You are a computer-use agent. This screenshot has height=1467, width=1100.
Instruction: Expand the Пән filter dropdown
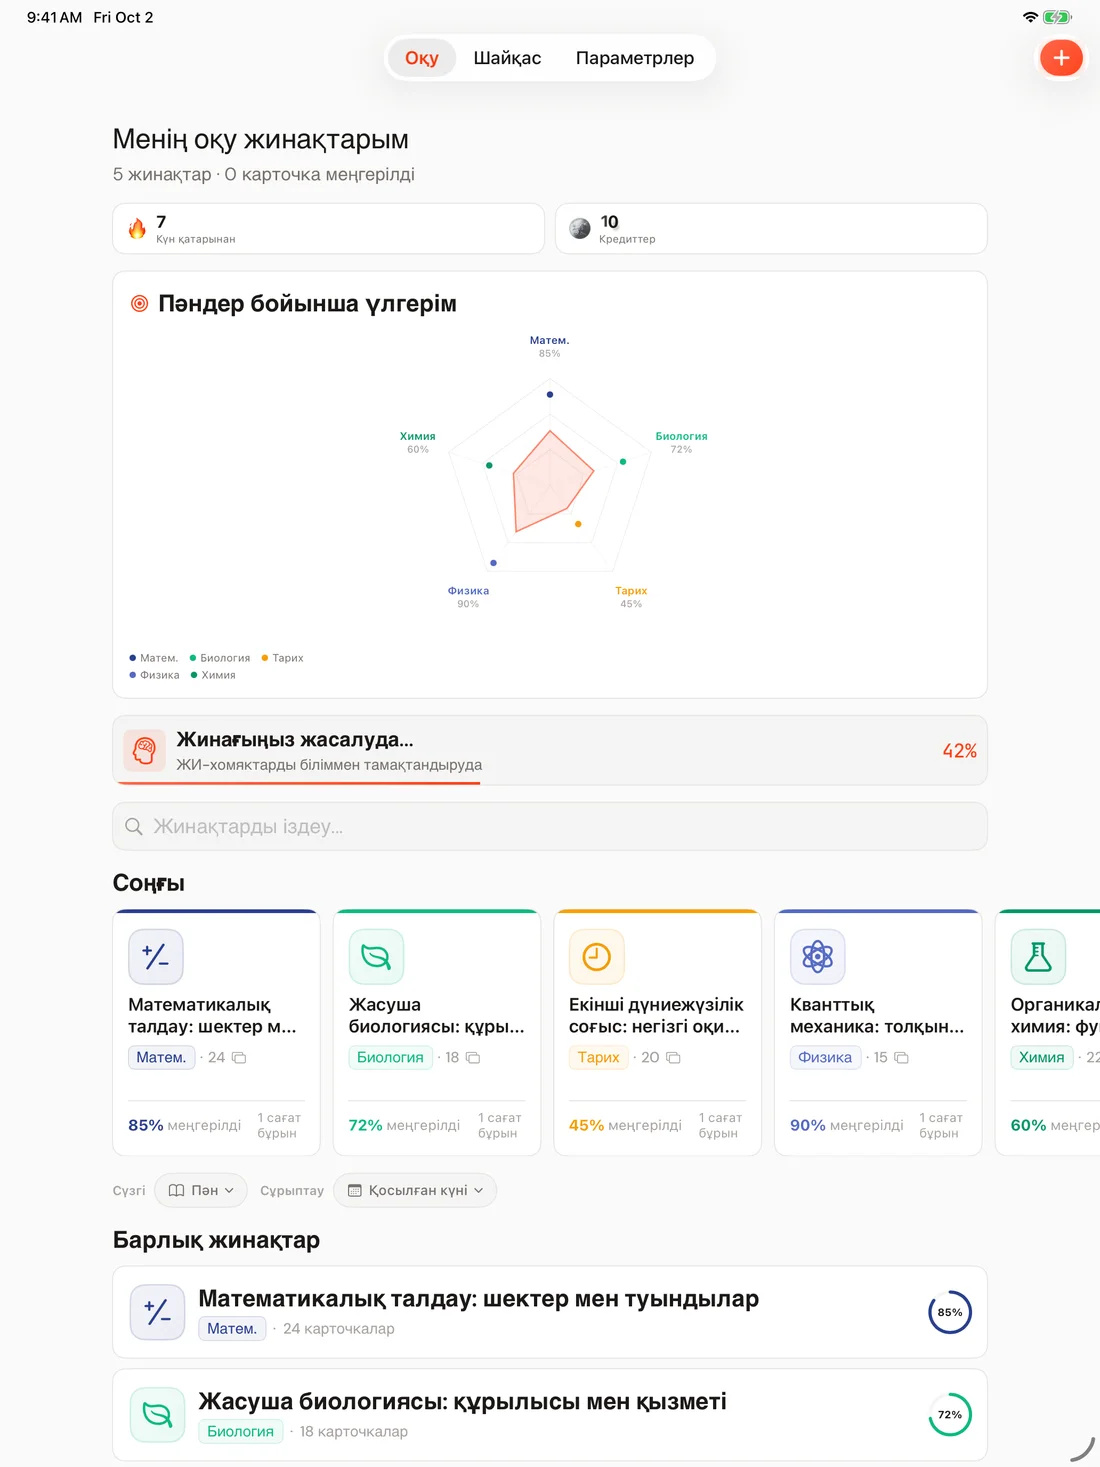click(x=201, y=1190)
